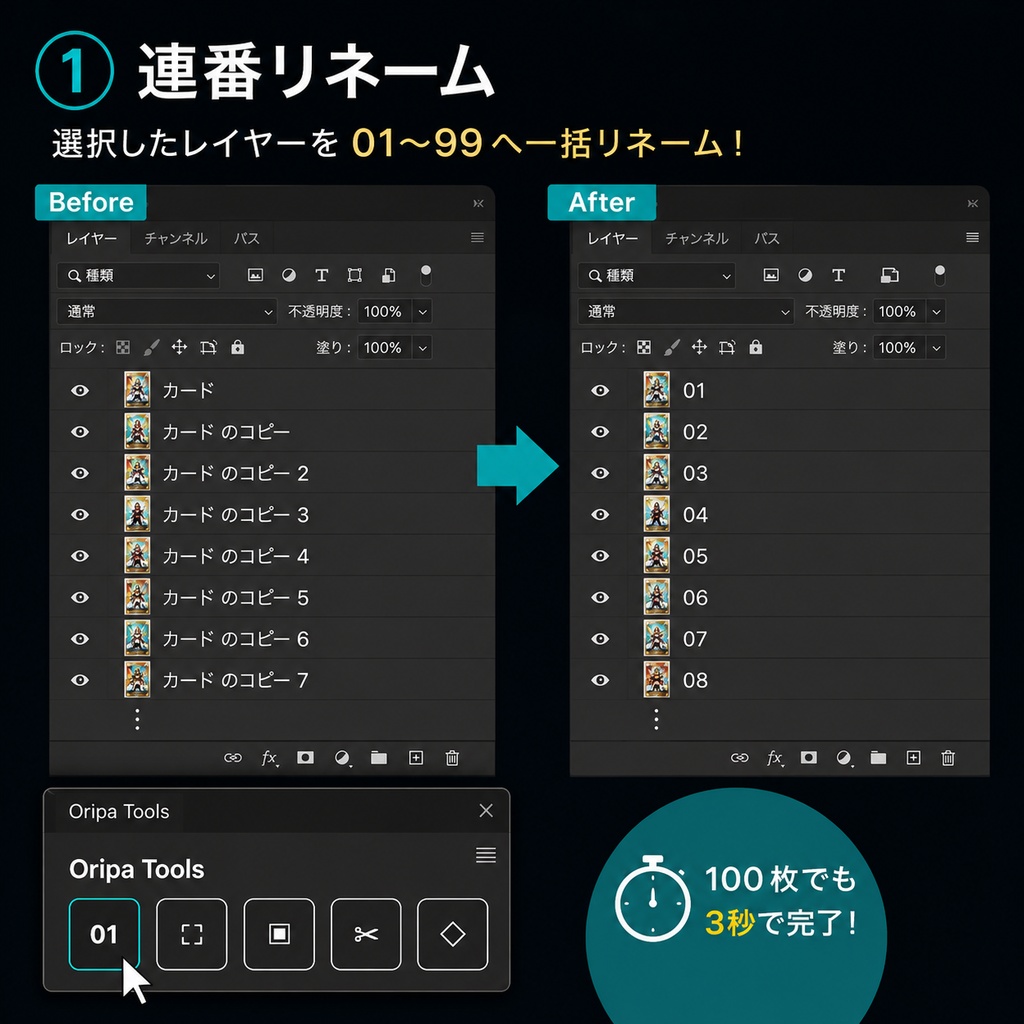Open the 塗り arrow in After panel

tap(936, 347)
